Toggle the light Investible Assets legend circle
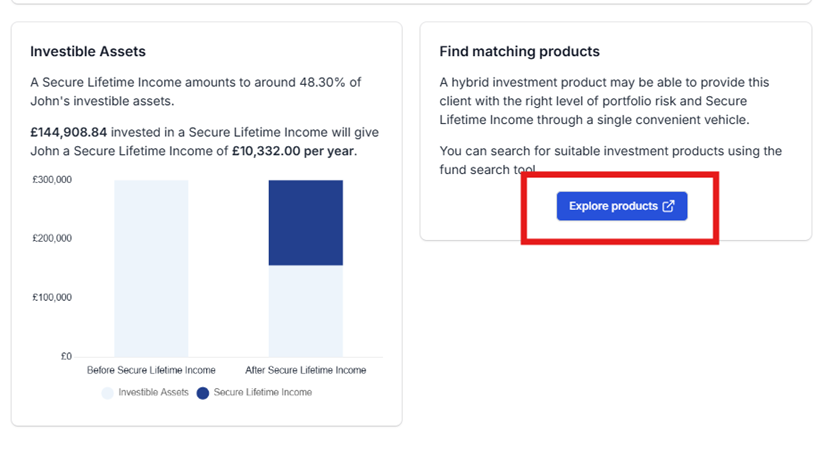The width and height of the screenshot is (832, 456). point(107,393)
